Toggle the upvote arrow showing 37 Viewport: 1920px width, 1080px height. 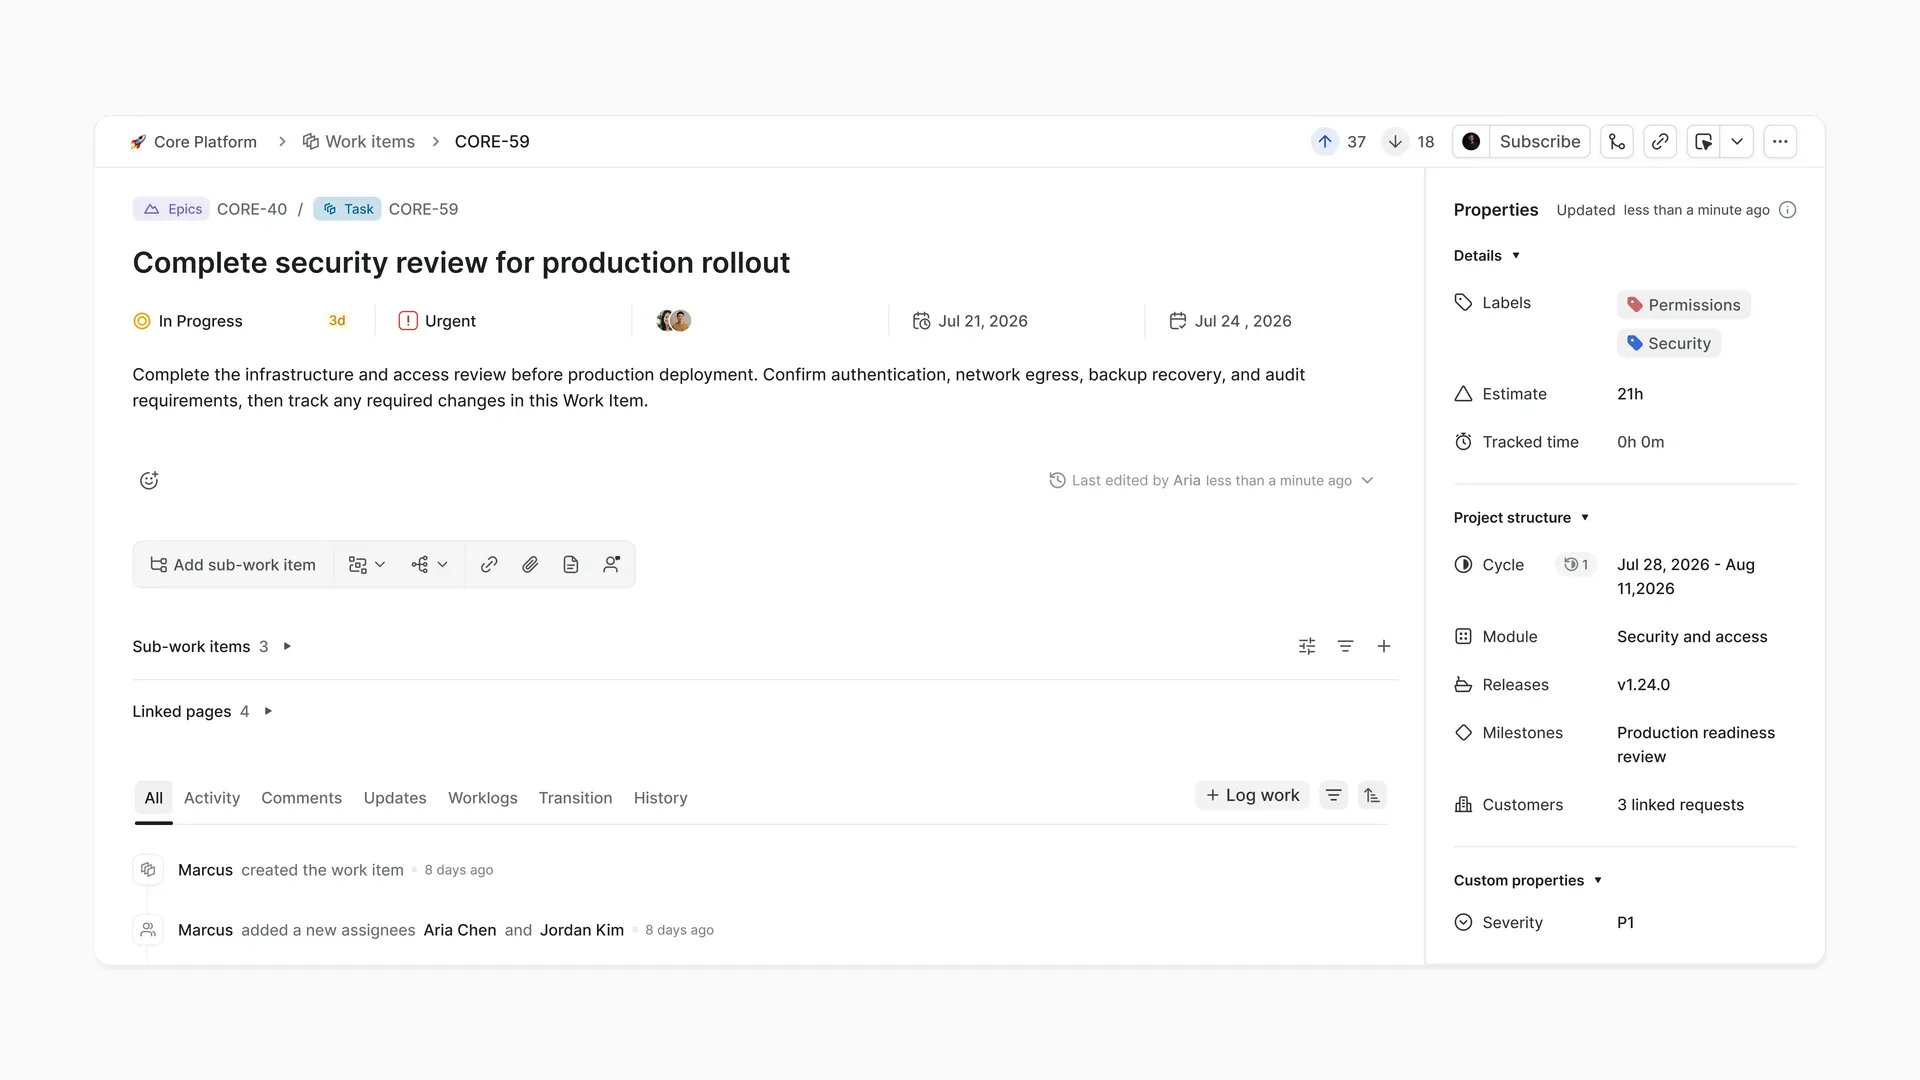[x=1325, y=142]
